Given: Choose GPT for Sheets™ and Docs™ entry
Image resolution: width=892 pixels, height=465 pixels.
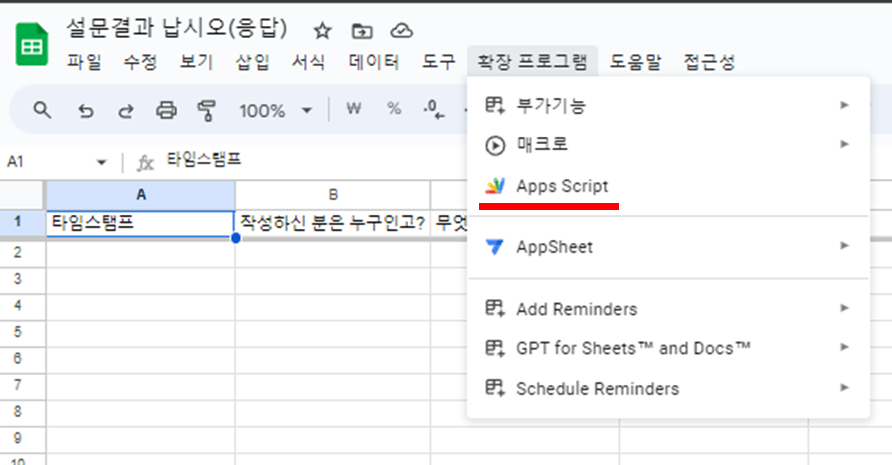Looking at the screenshot, I should point(668,348).
